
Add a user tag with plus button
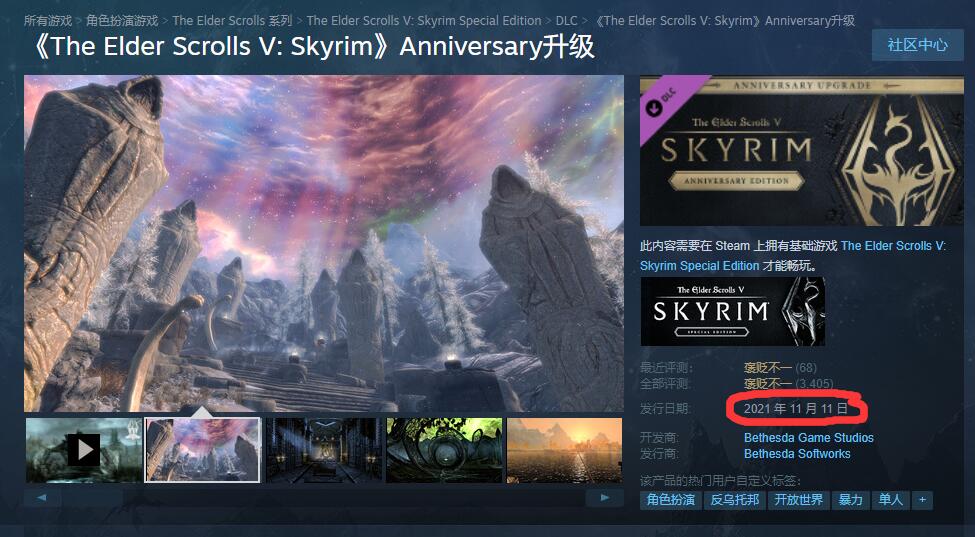point(922,500)
